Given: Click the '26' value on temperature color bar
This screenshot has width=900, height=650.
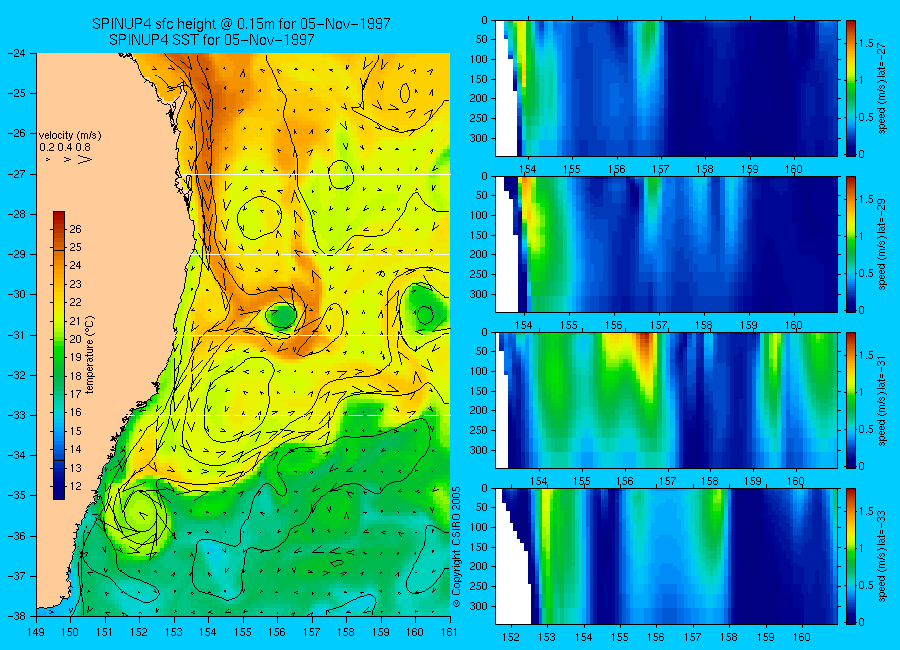Looking at the screenshot, I should pyautogui.click(x=75, y=229).
